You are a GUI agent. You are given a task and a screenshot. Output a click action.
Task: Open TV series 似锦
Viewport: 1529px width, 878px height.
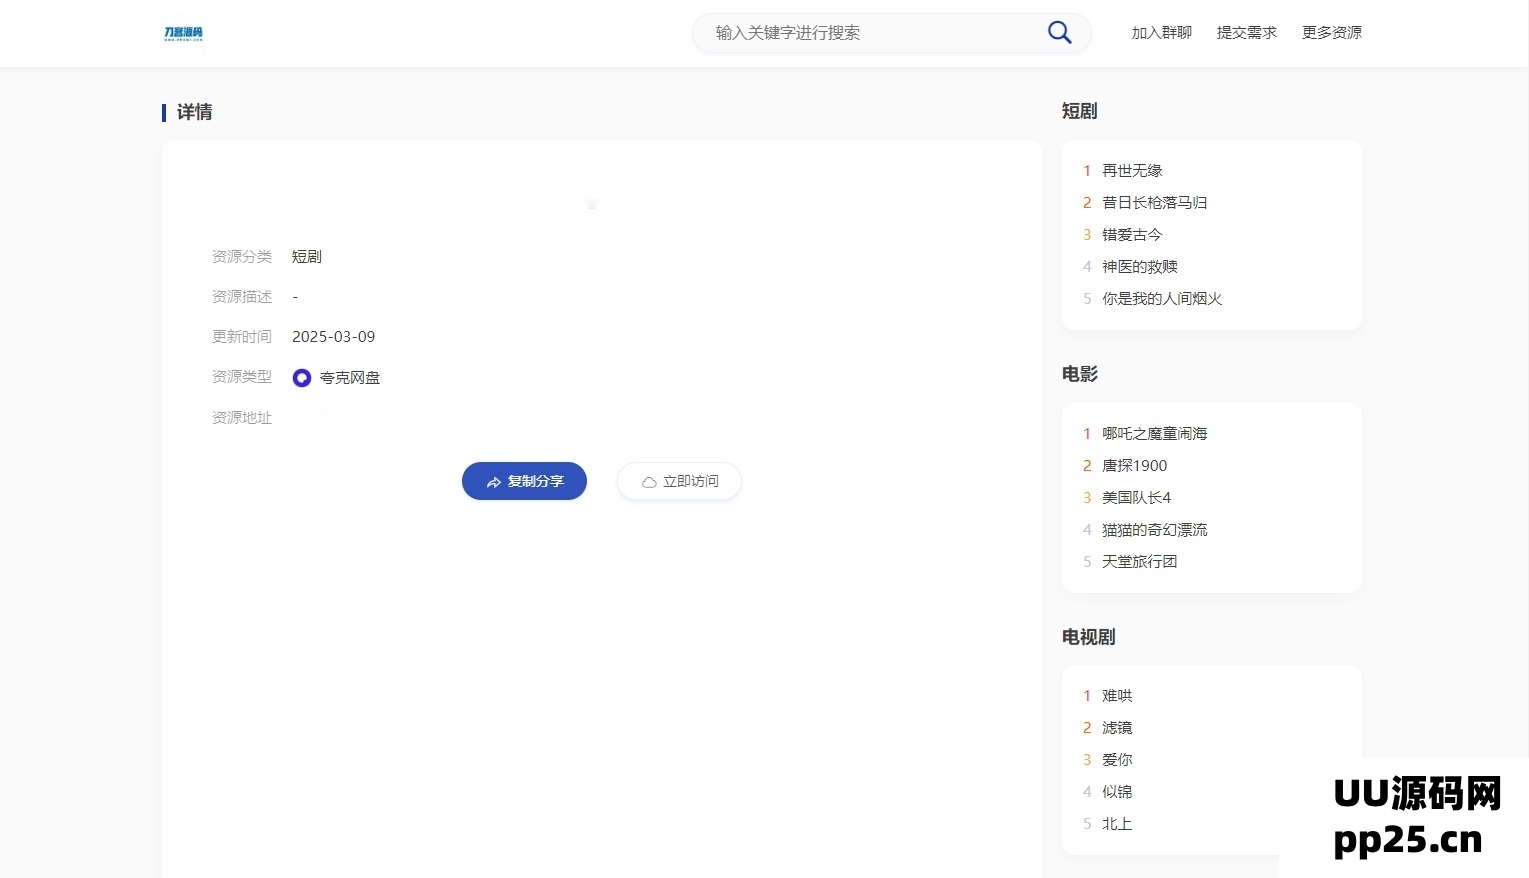pyautogui.click(x=1117, y=792)
